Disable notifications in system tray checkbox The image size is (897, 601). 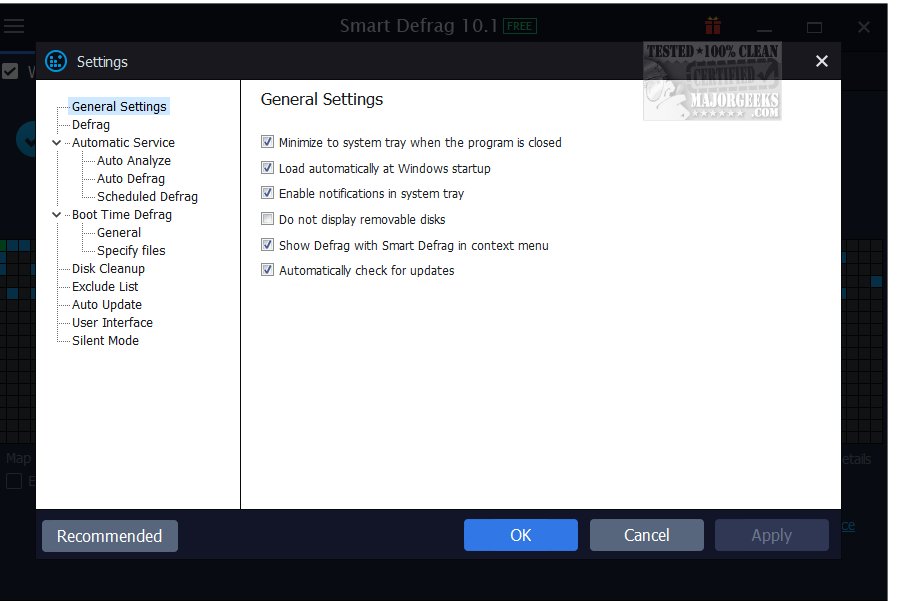coord(267,193)
